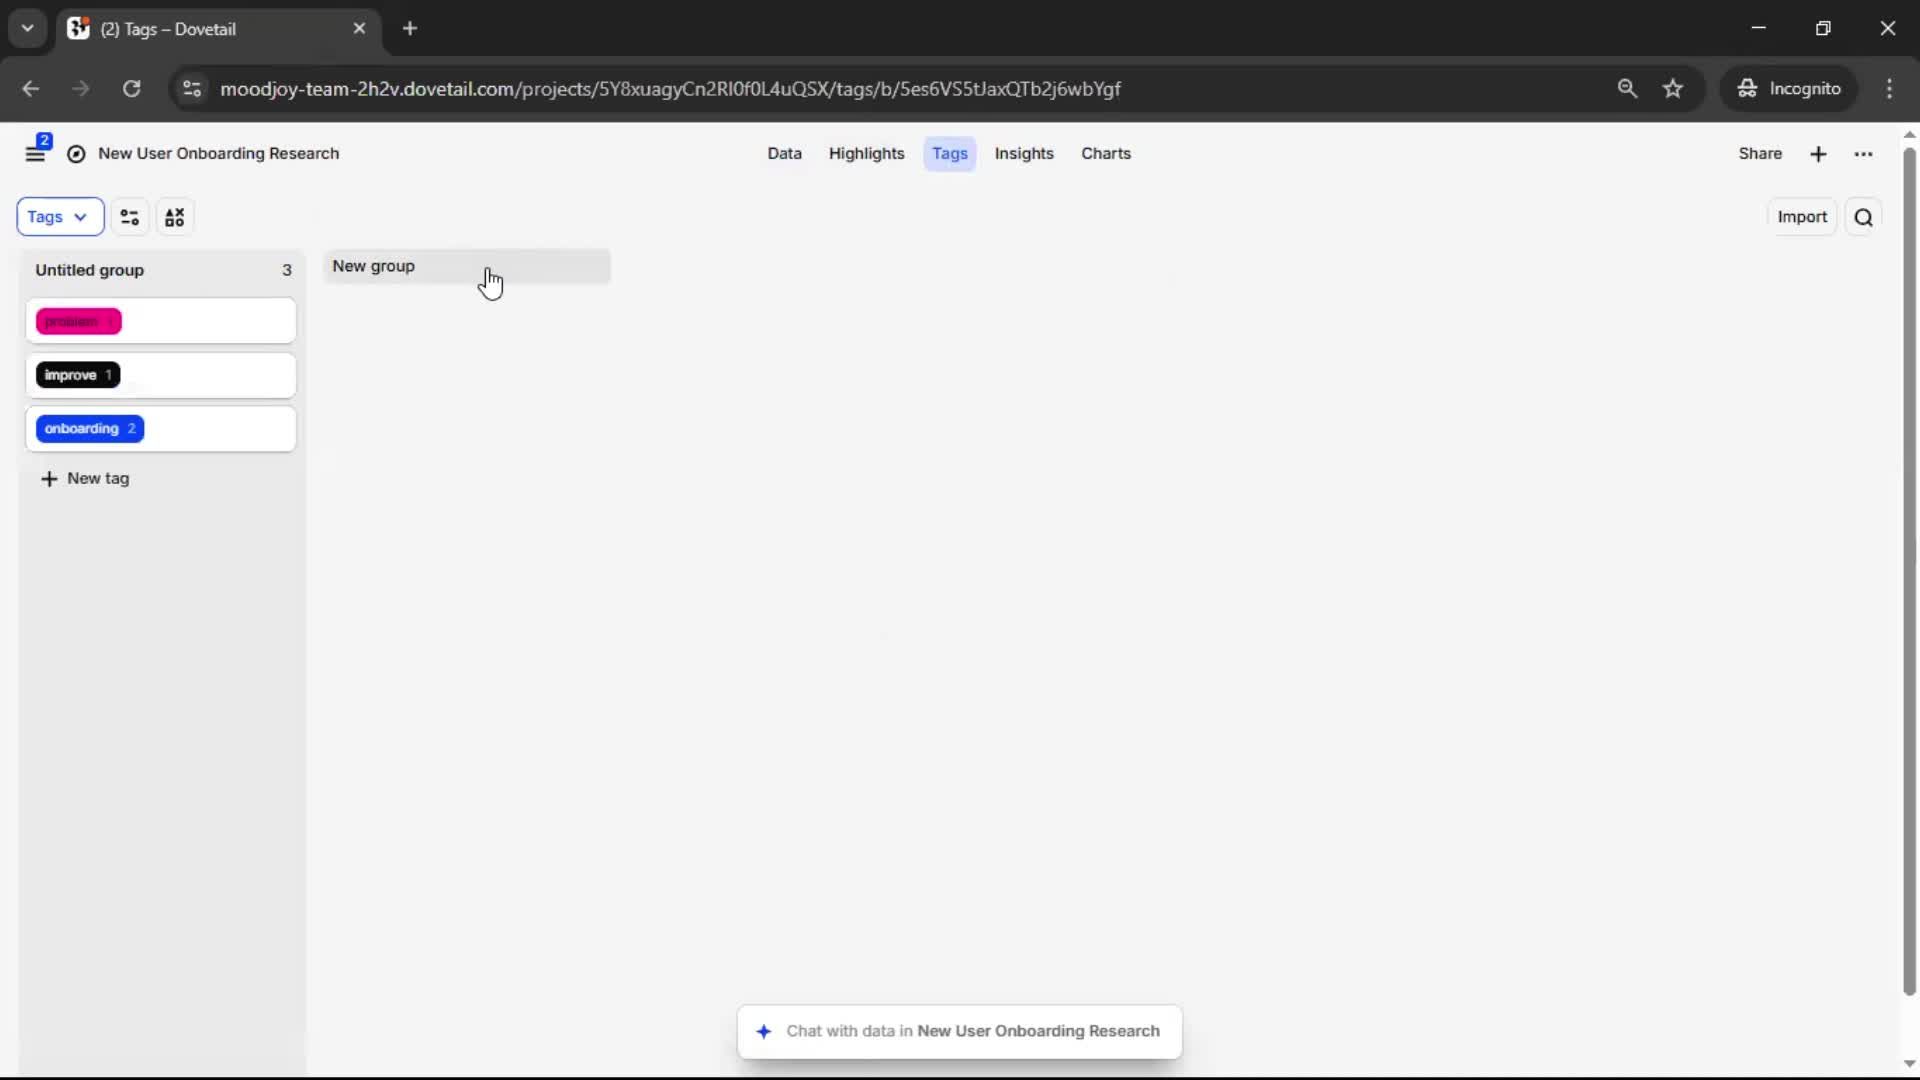Switch to the Highlights tab
This screenshot has width=1920, height=1080.
pos(866,154)
